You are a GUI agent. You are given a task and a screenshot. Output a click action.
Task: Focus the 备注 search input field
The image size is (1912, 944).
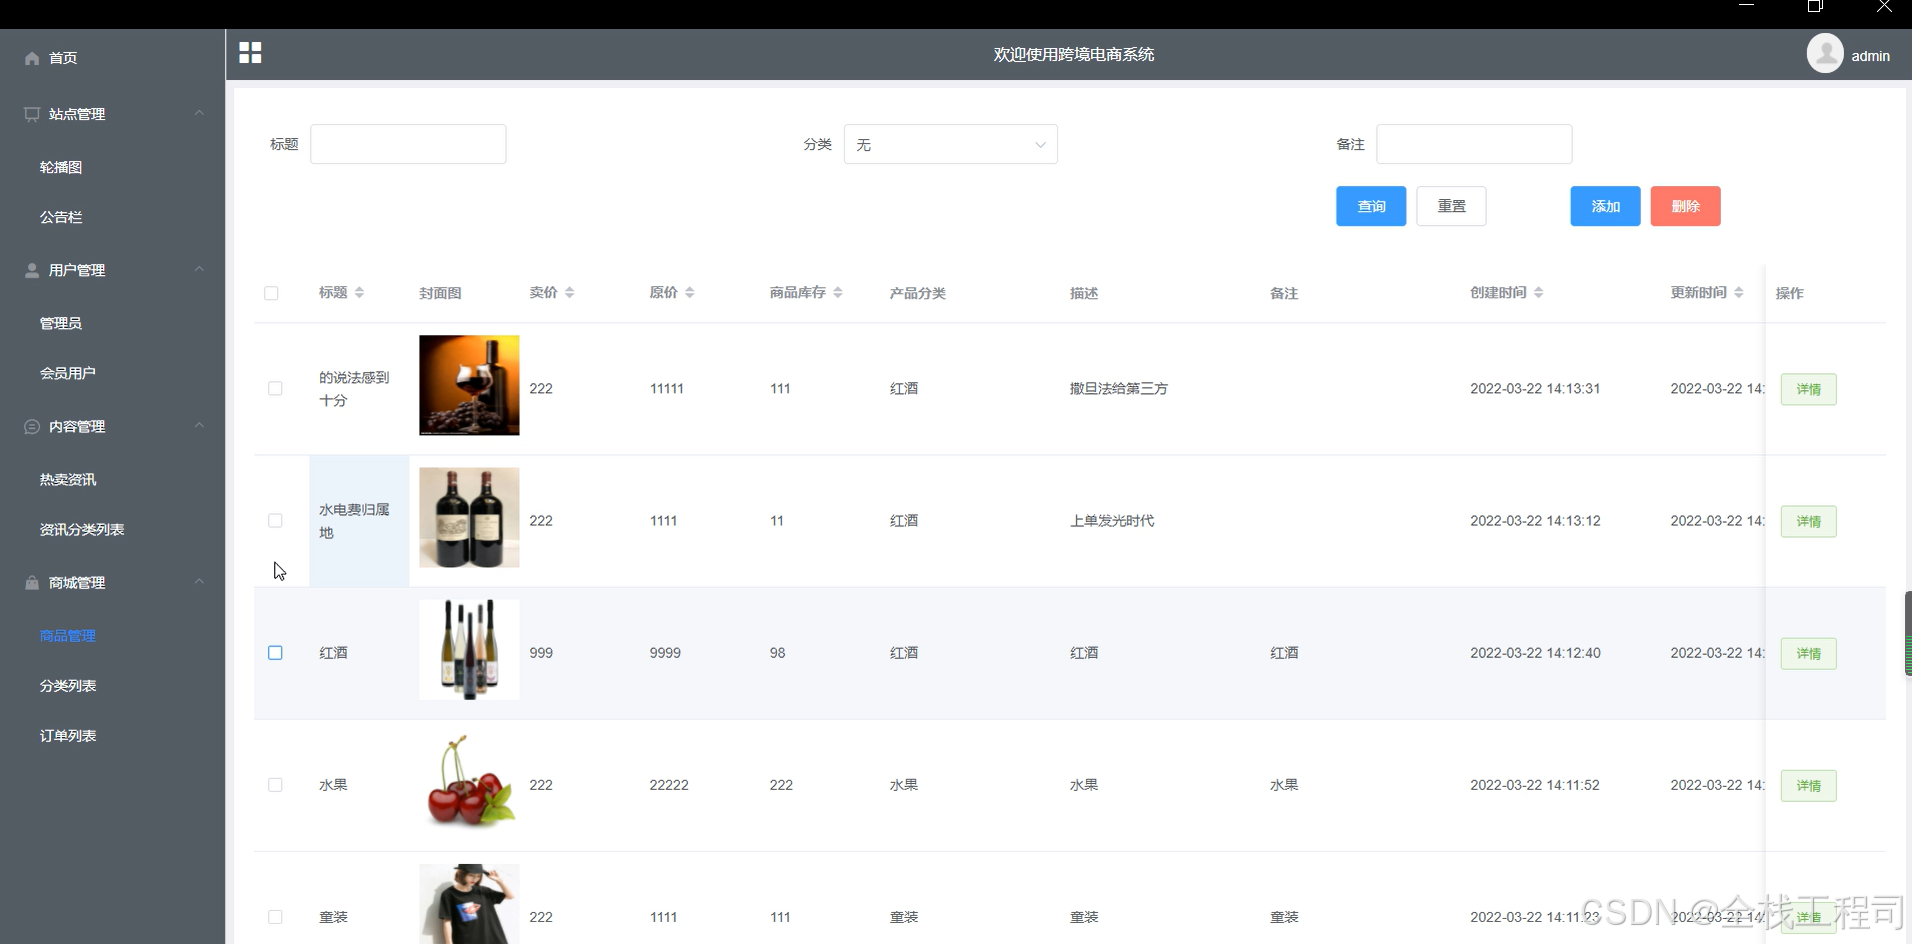(x=1474, y=144)
